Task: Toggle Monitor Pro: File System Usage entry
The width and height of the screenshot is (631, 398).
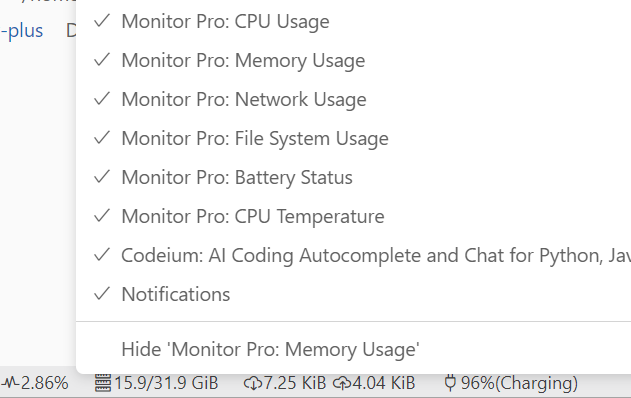Action: coord(353,138)
